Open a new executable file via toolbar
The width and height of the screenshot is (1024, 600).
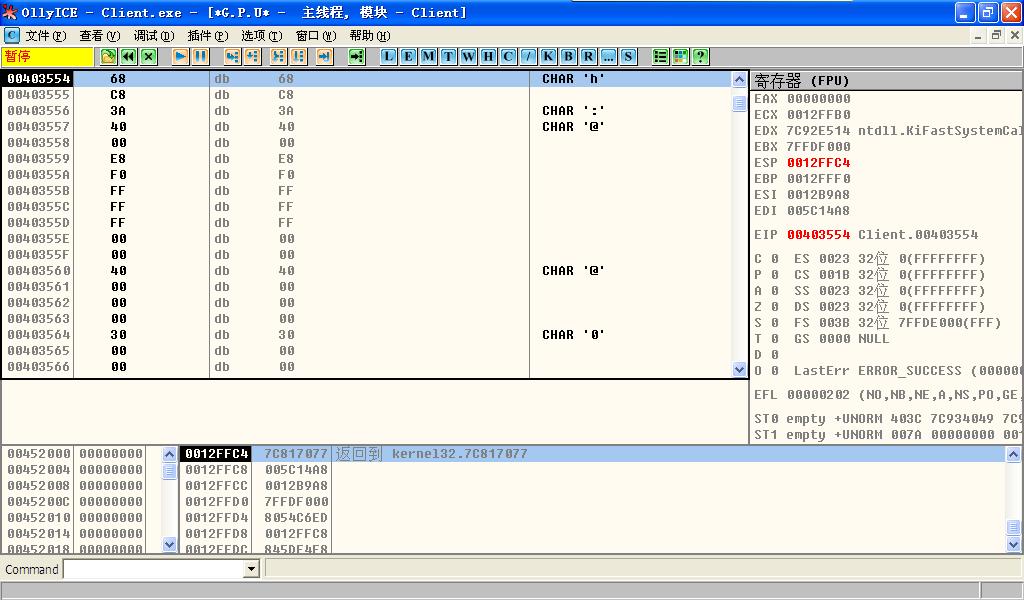click(108, 56)
